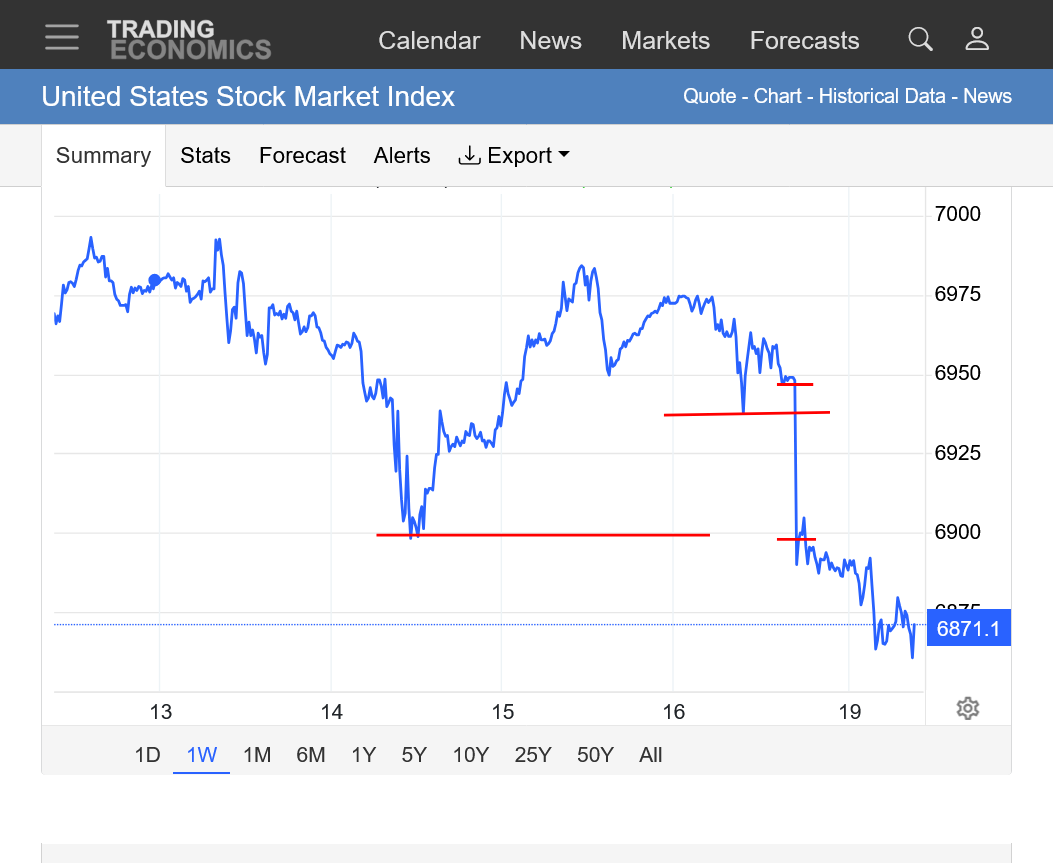This screenshot has width=1053, height=863.
Task: Open Forecasts in the top navigation
Action: [x=804, y=41]
